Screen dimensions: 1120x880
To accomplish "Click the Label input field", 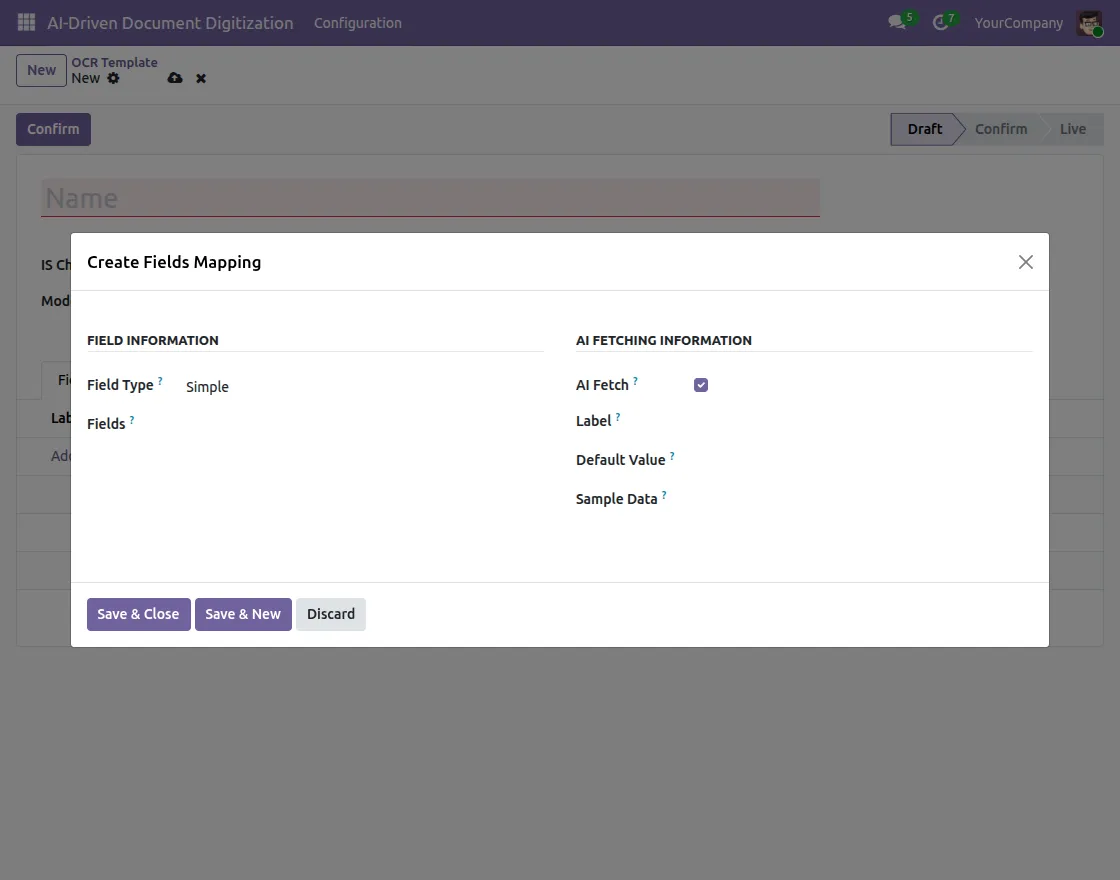I will tap(862, 421).
